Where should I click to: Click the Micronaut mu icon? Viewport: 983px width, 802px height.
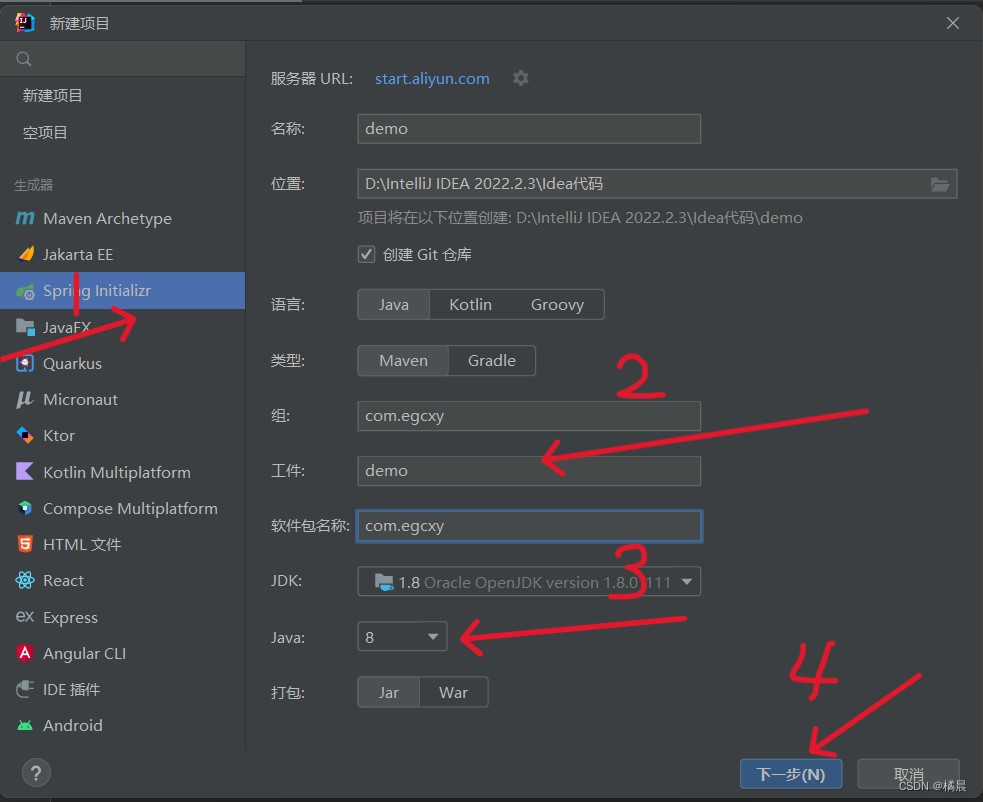pos(24,399)
